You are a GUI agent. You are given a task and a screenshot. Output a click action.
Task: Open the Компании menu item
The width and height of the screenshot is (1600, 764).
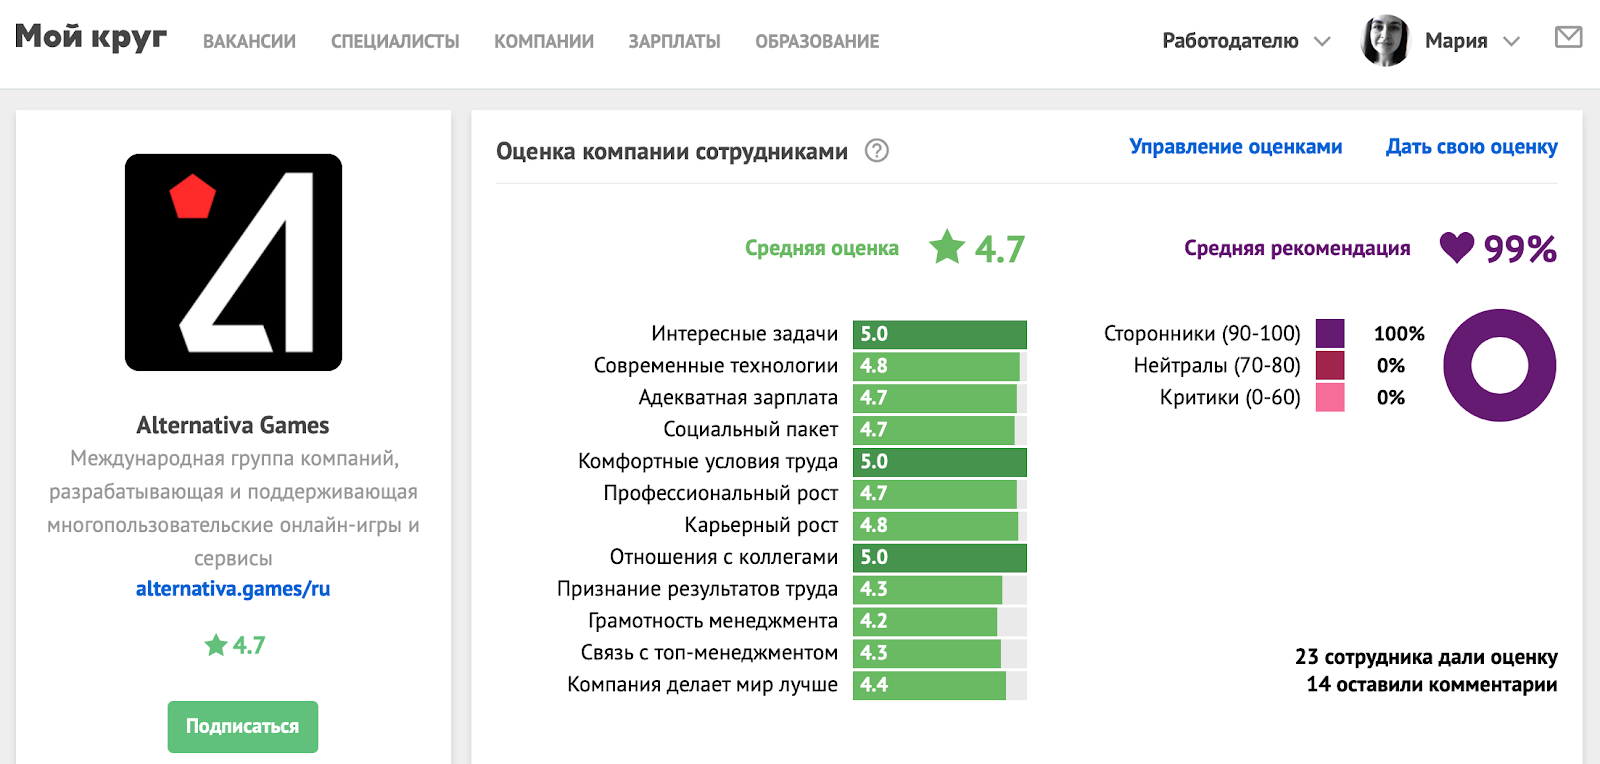pos(544,42)
